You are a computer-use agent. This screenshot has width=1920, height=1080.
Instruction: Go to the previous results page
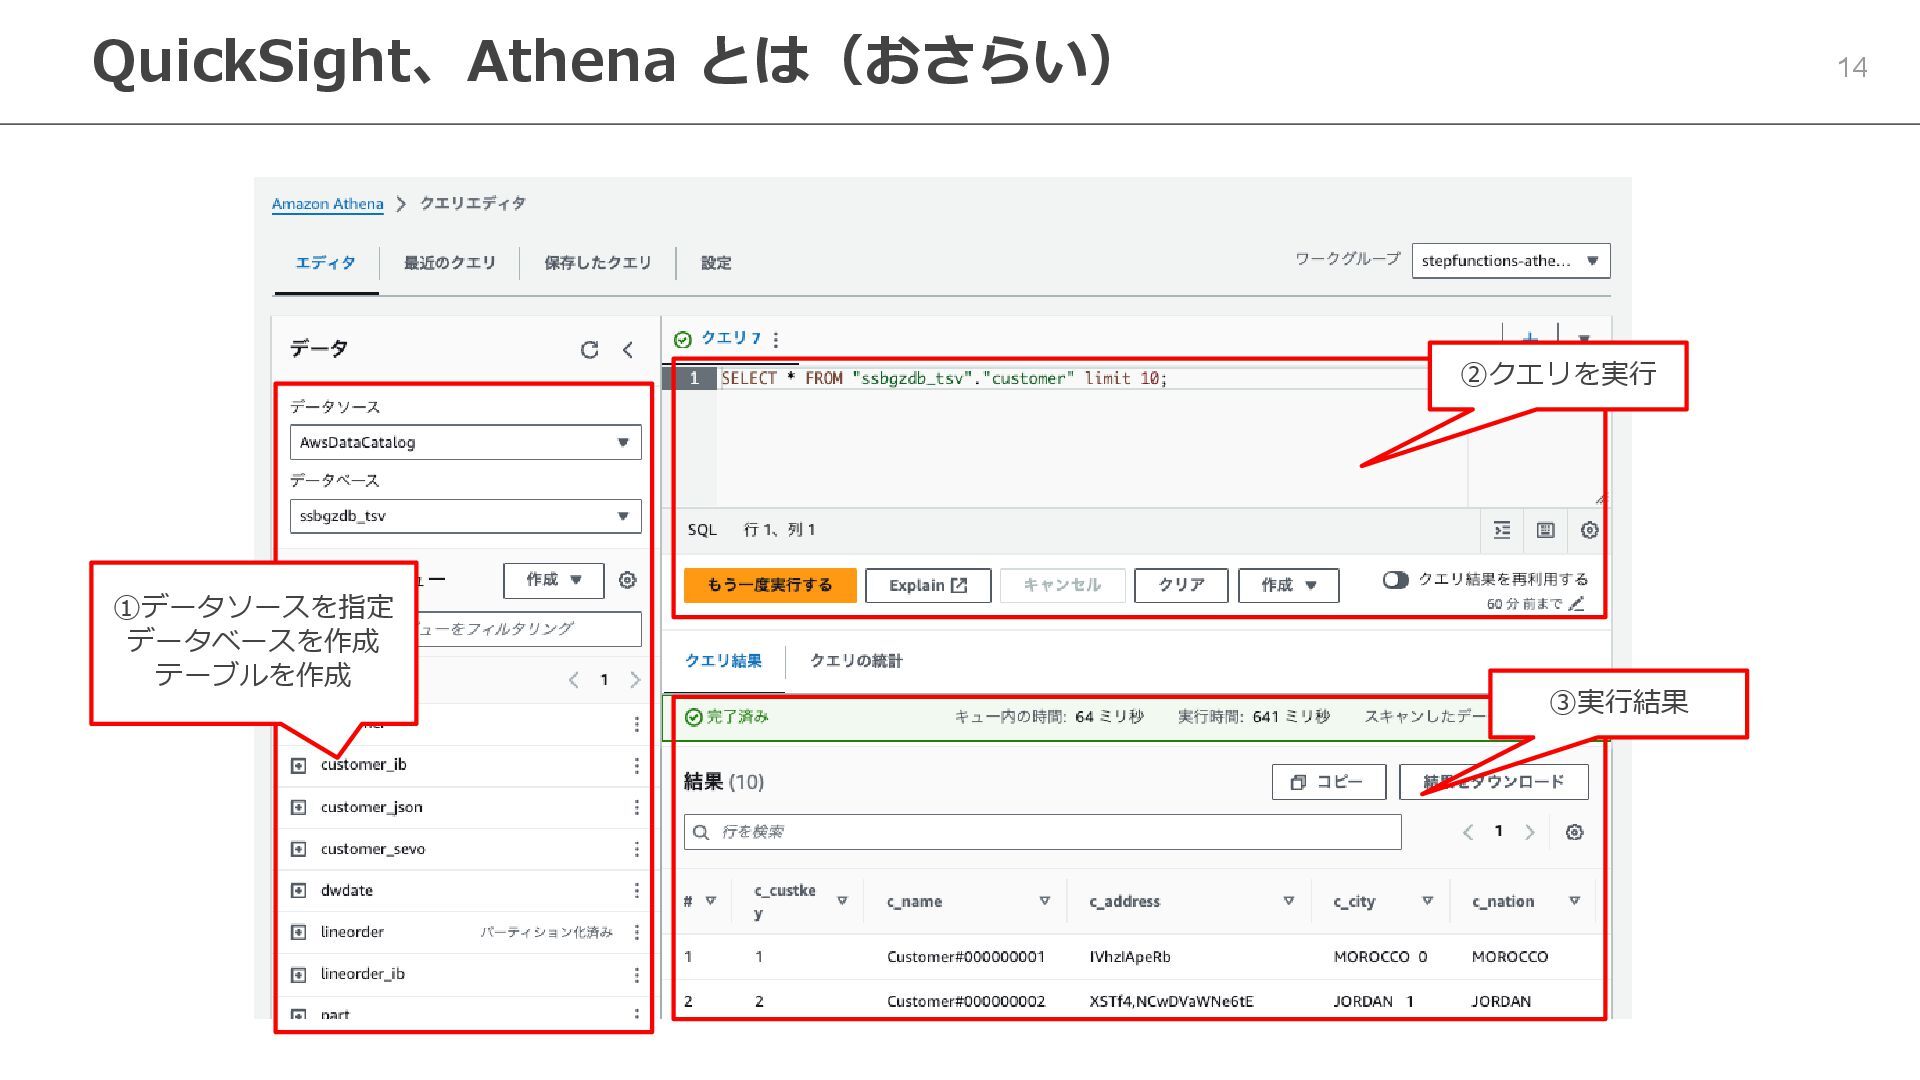point(1467,832)
